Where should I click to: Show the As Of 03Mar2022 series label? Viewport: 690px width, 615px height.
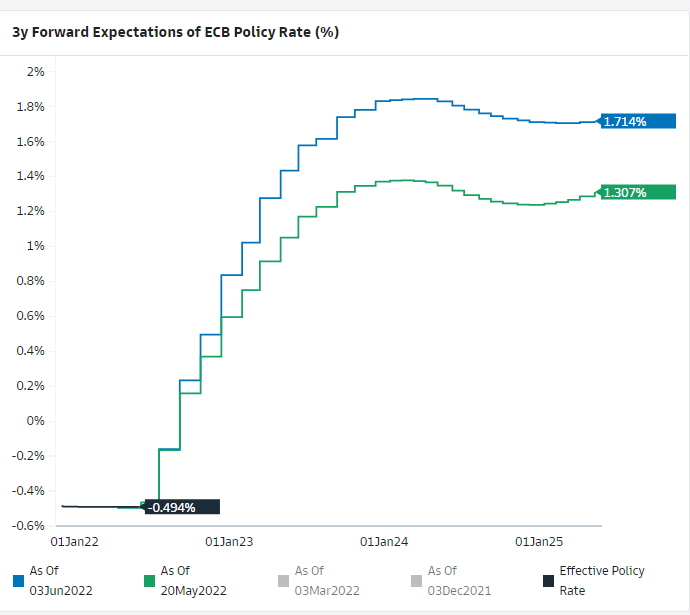click(x=326, y=581)
